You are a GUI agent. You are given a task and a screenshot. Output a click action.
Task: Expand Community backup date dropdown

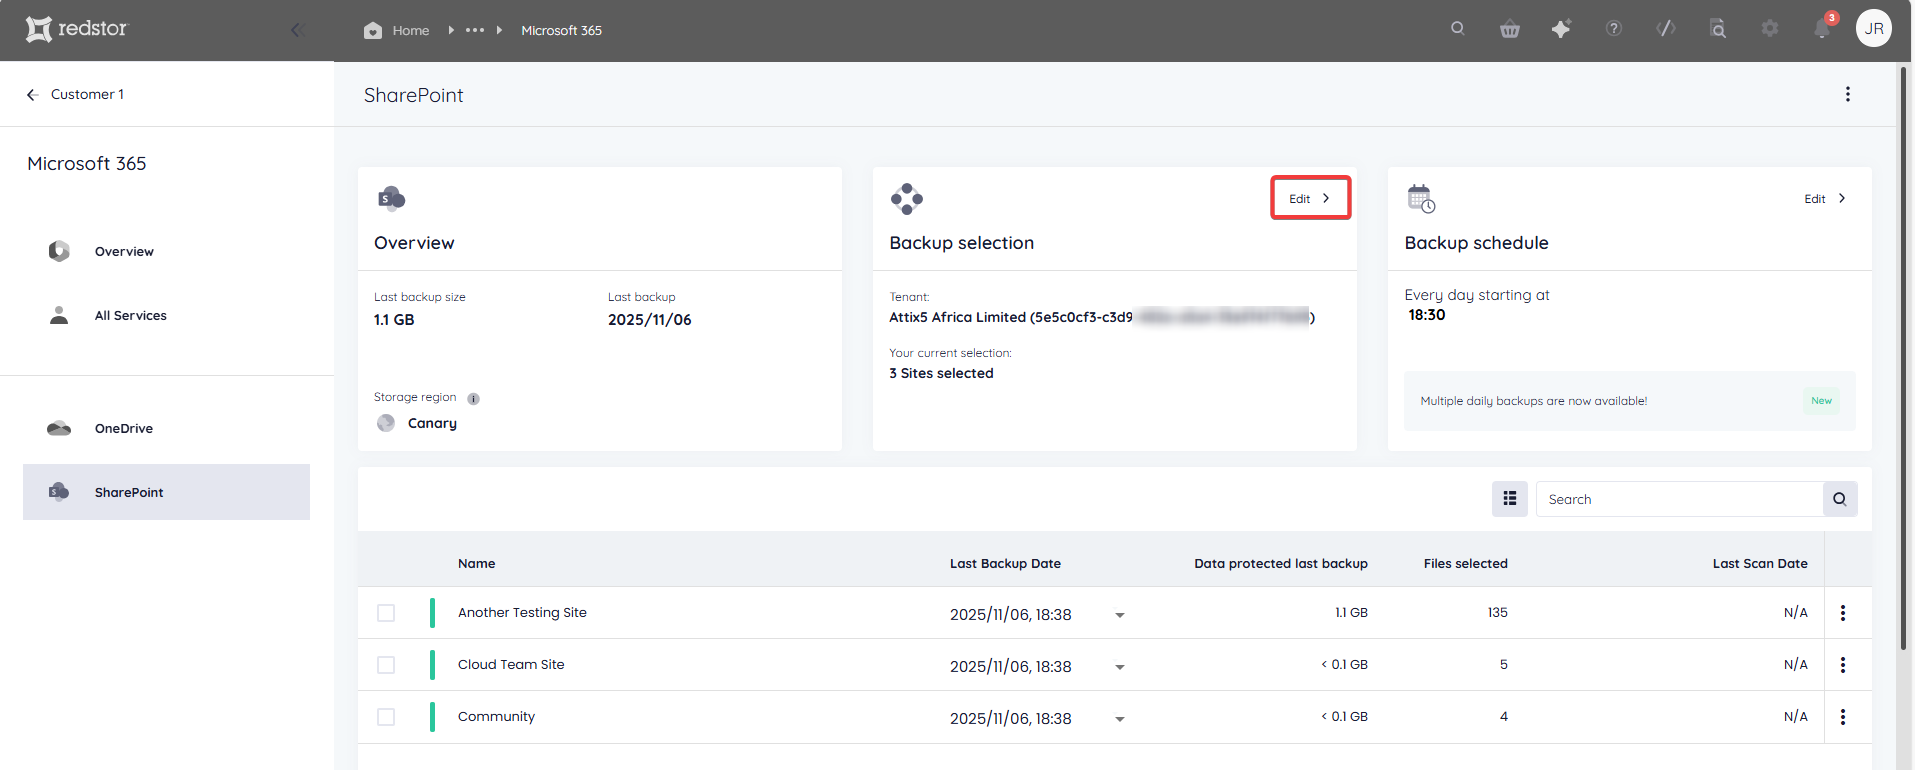point(1120,719)
